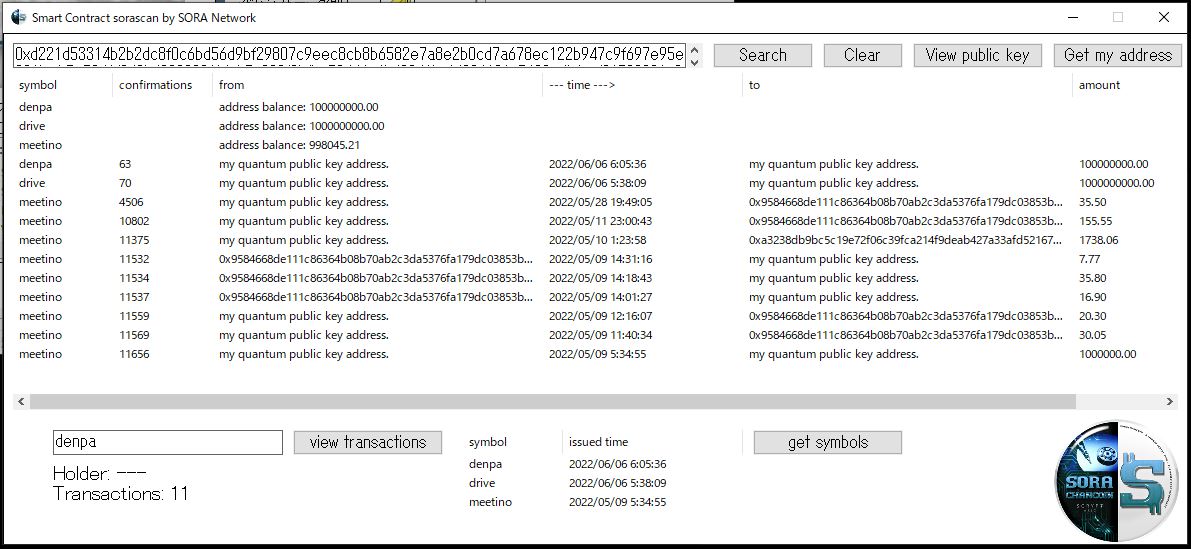
Task: Click time 2022/05/11 23:00:43
Action: point(600,221)
